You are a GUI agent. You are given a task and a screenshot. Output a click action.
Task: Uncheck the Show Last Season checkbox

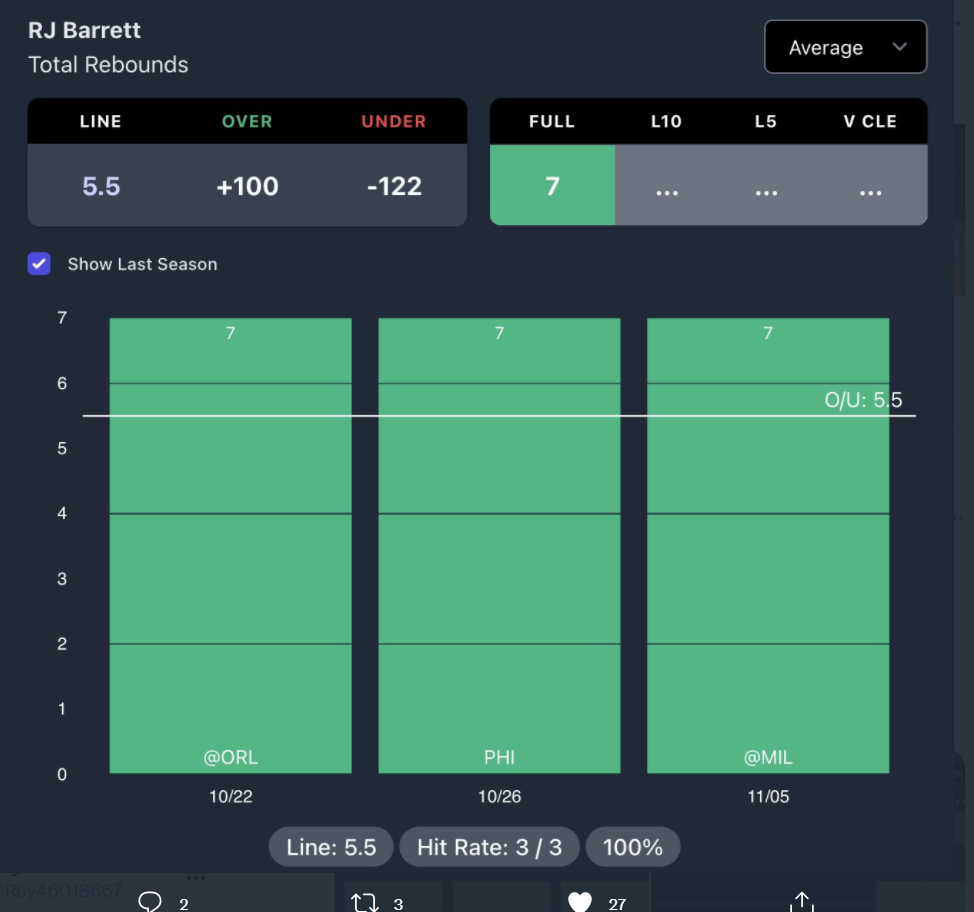(x=39, y=263)
